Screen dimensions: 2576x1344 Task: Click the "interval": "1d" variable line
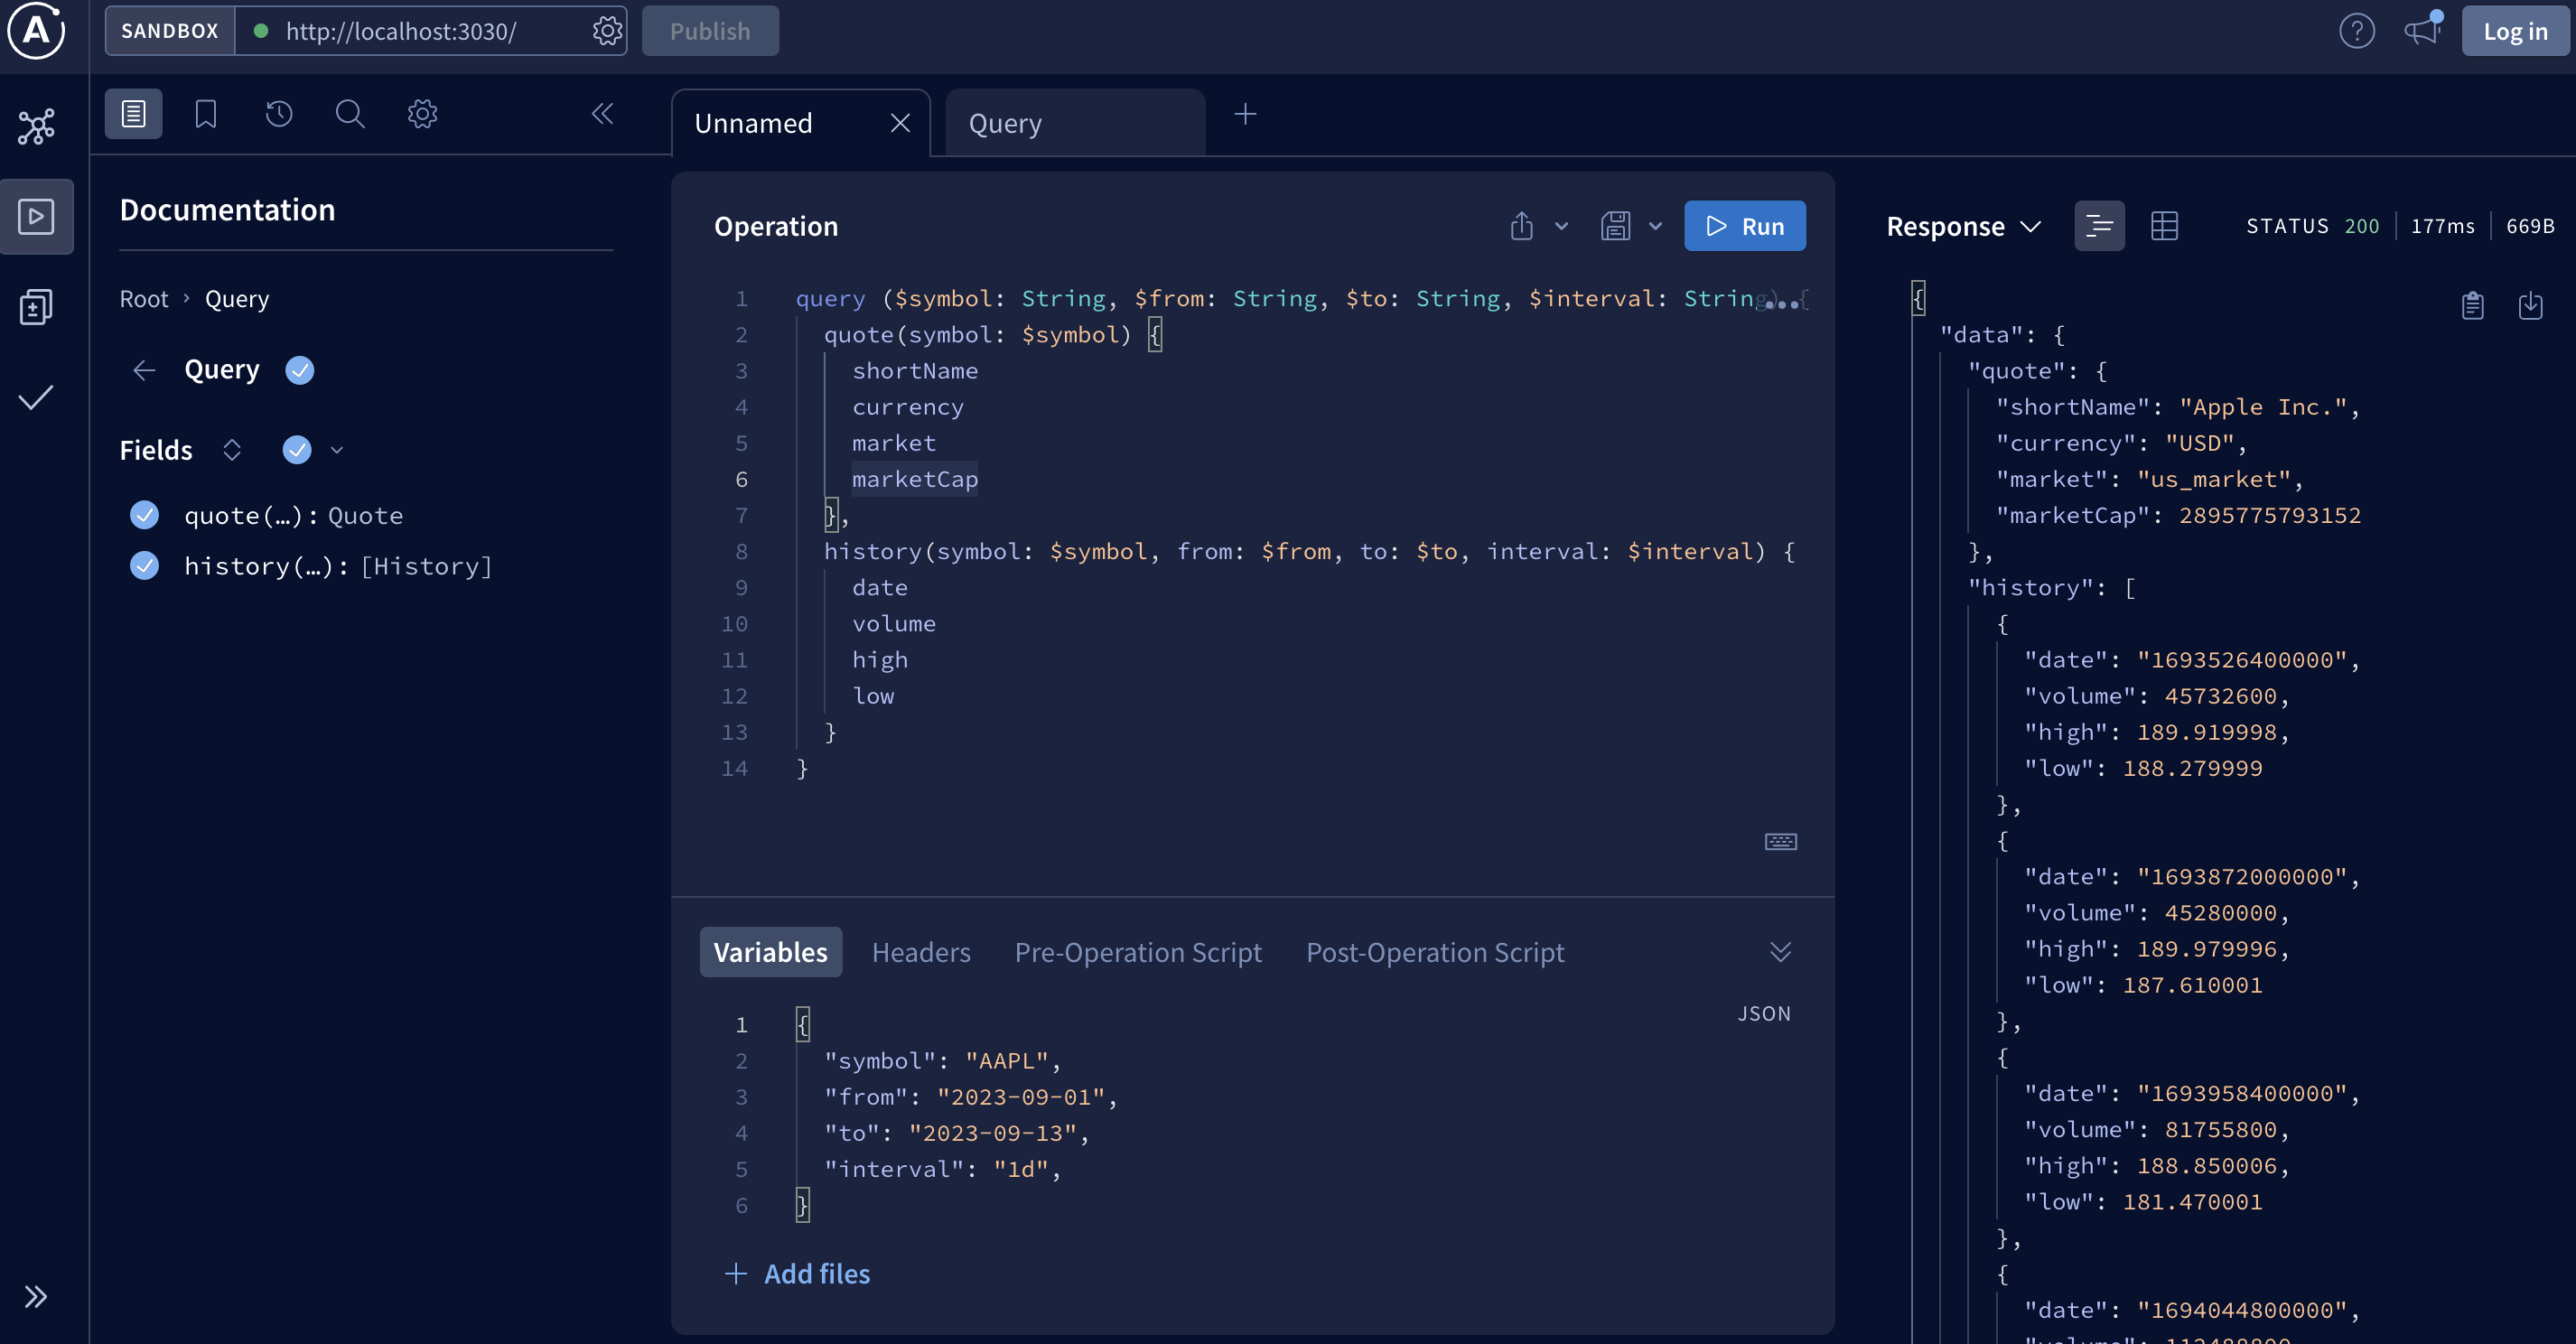pos(942,1169)
